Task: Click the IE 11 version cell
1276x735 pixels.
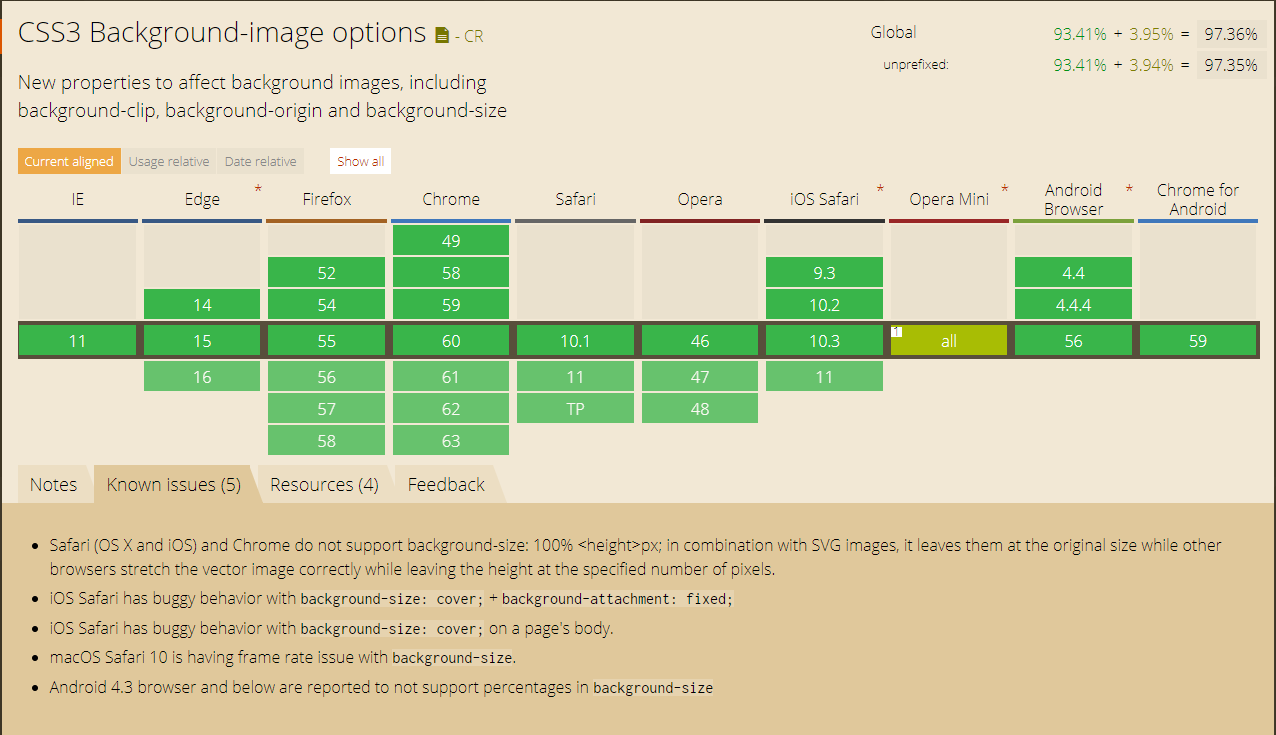Action: tap(78, 341)
